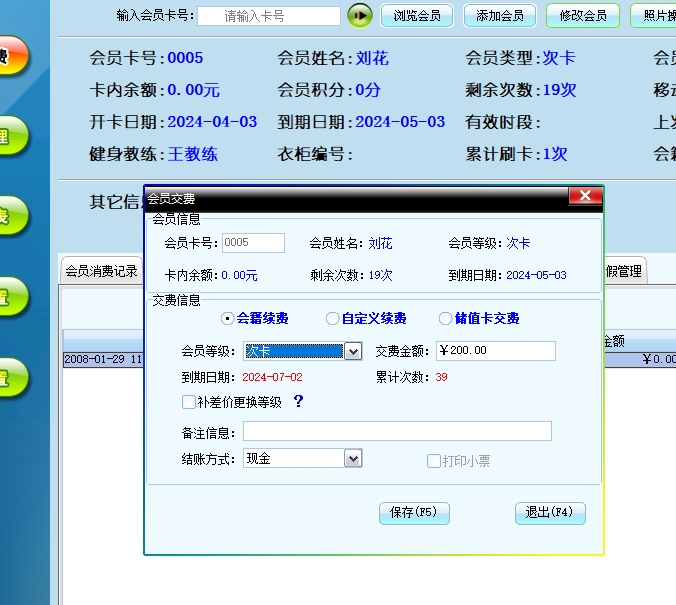Image resolution: width=676 pixels, height=605 pixels.
Task: Click the 浏览会员 button
Action: click(417, 15)
